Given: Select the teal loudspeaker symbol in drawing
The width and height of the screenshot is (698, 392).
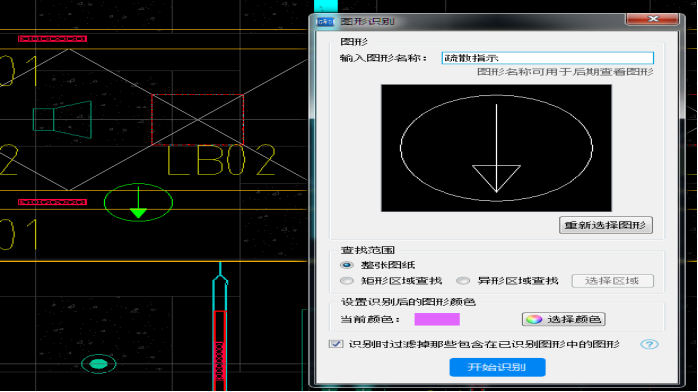Looking at the screenshot, I should click(62, 119).
